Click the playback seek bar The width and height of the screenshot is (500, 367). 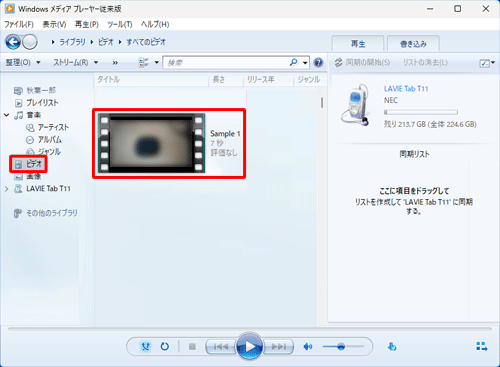pos(250,329)
